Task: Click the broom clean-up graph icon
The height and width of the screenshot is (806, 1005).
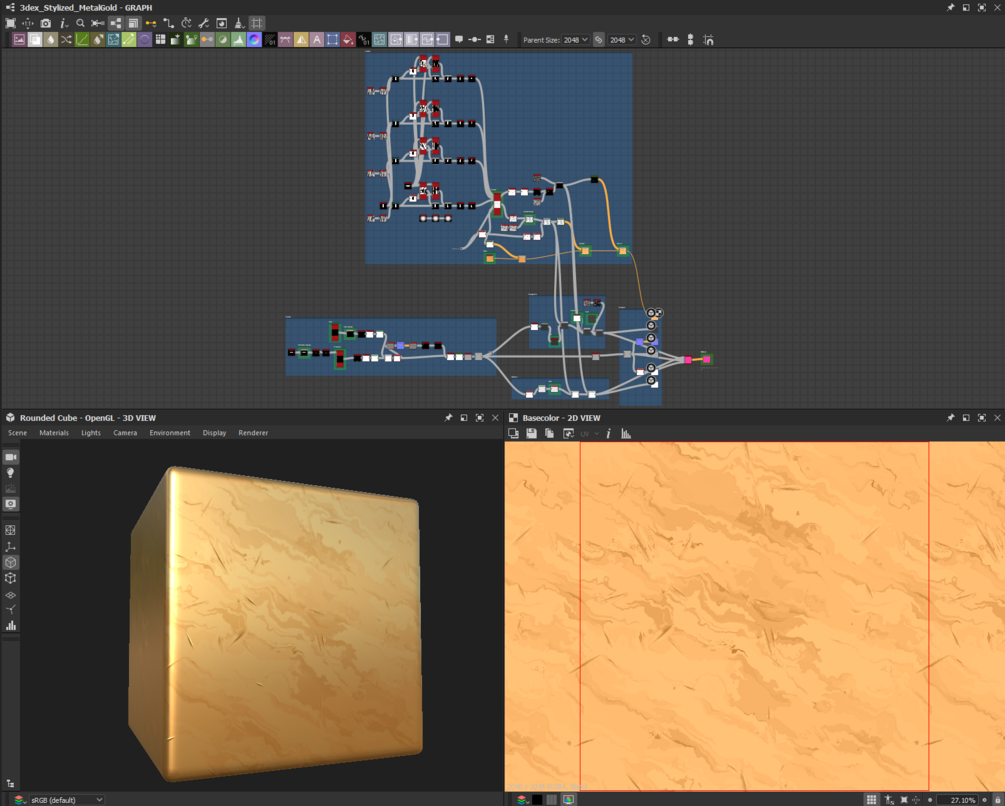Action: pos(238,23)
